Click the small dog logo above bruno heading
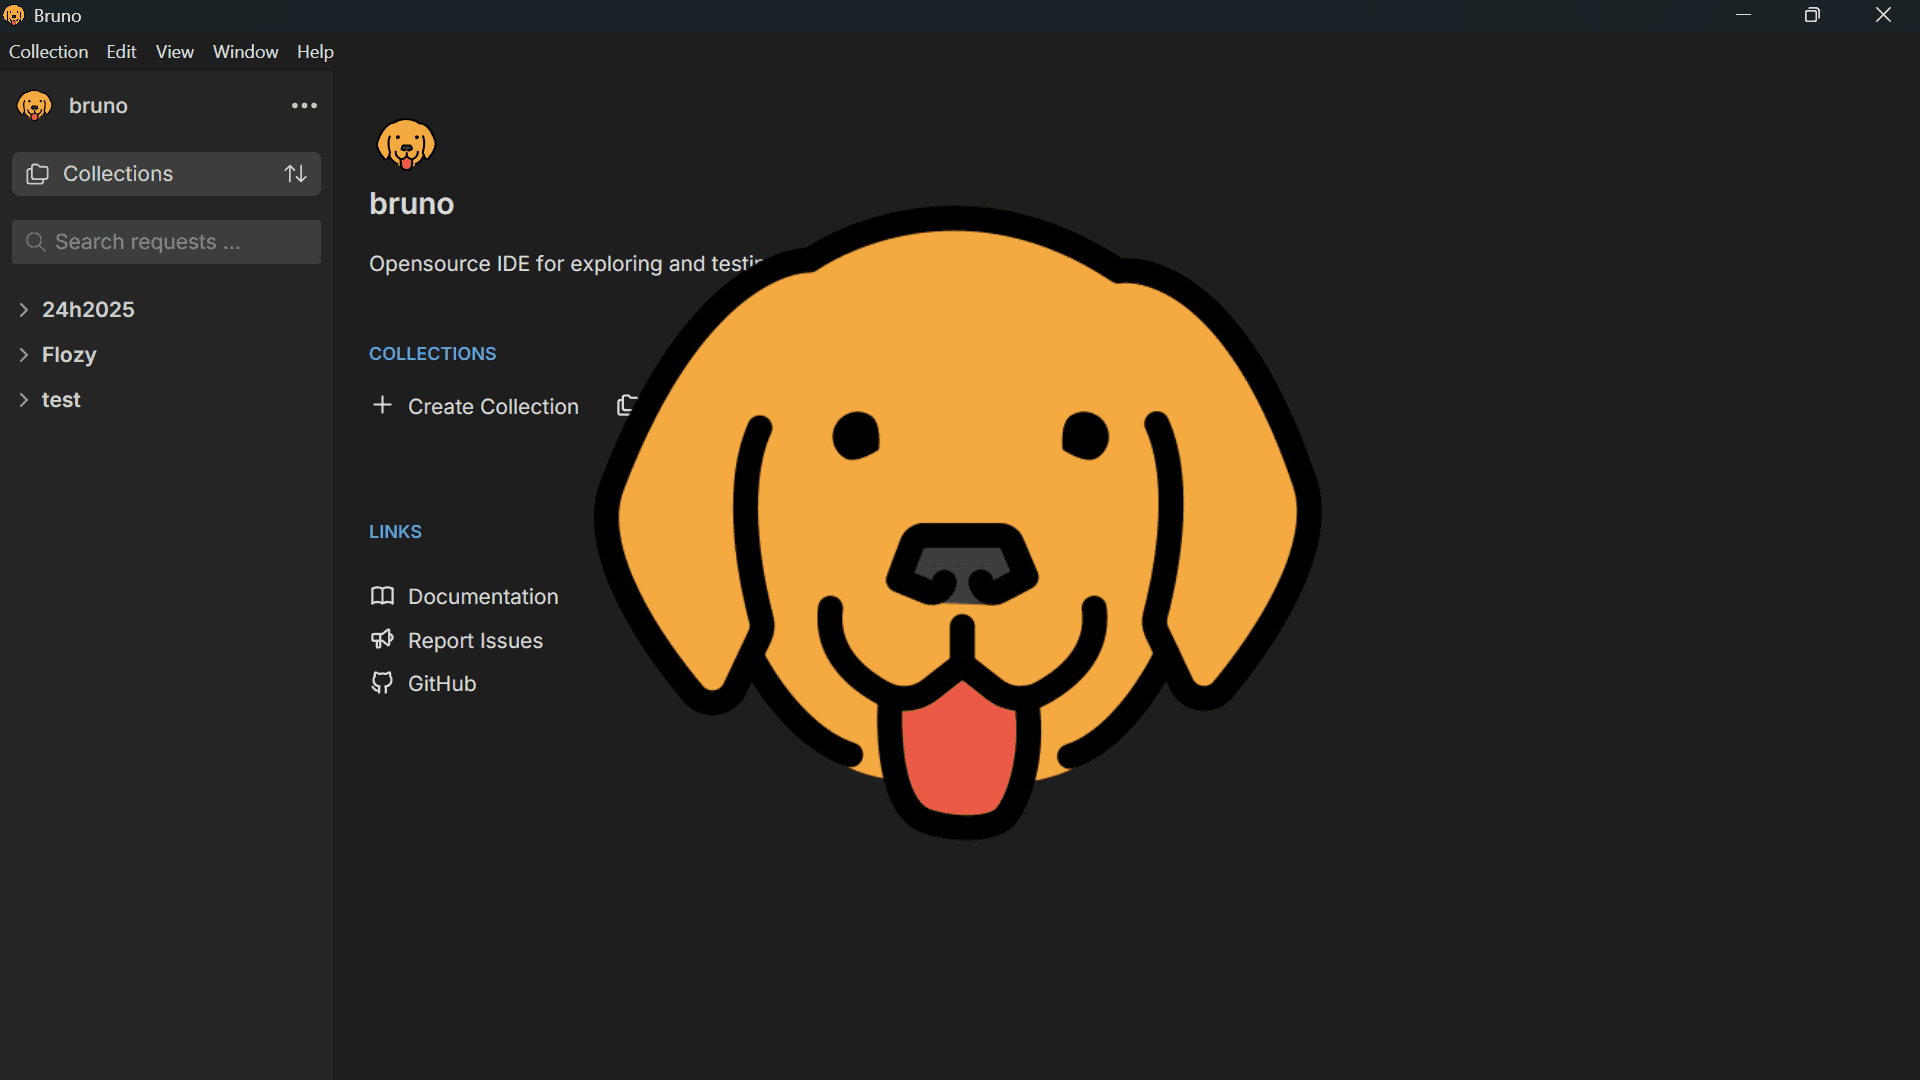Viewport: 1920px width, 1080px height. click(x=406, y=145)
